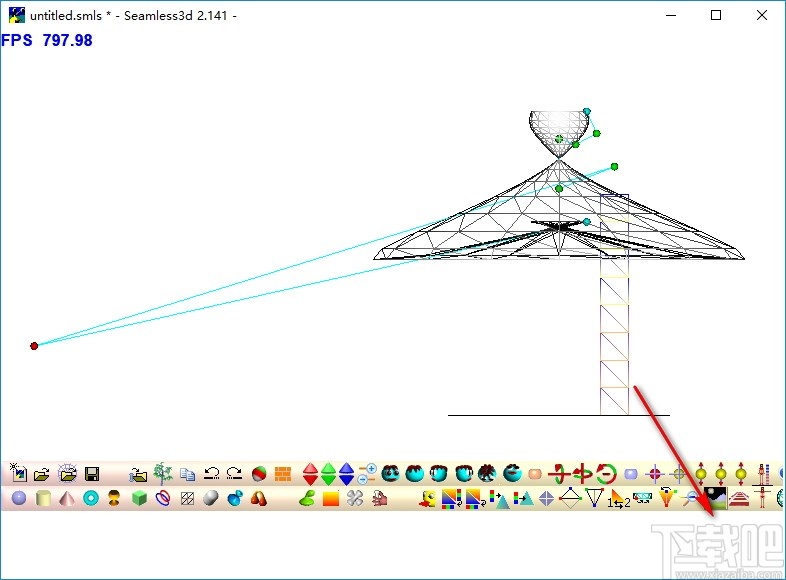Click the orange funnel with rotation arrow icon

click(666, 497)
